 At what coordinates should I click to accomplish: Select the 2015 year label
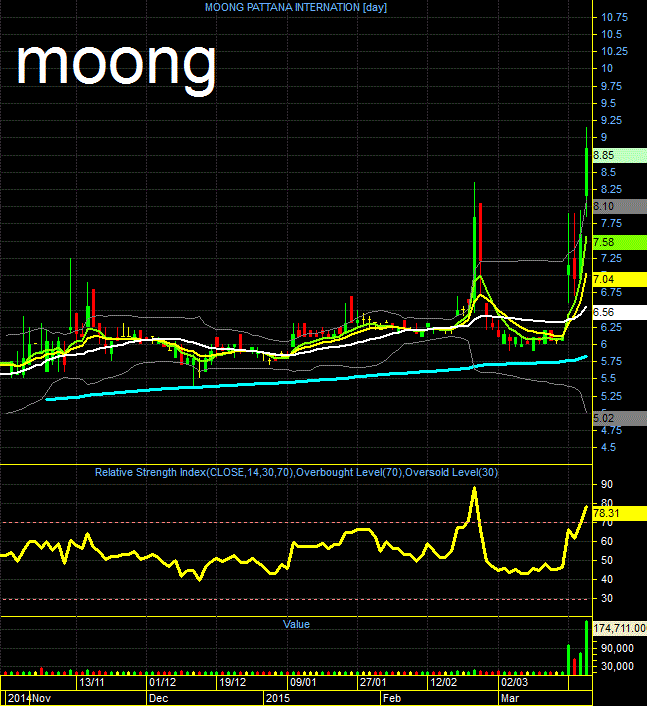(x=278, y=698)
